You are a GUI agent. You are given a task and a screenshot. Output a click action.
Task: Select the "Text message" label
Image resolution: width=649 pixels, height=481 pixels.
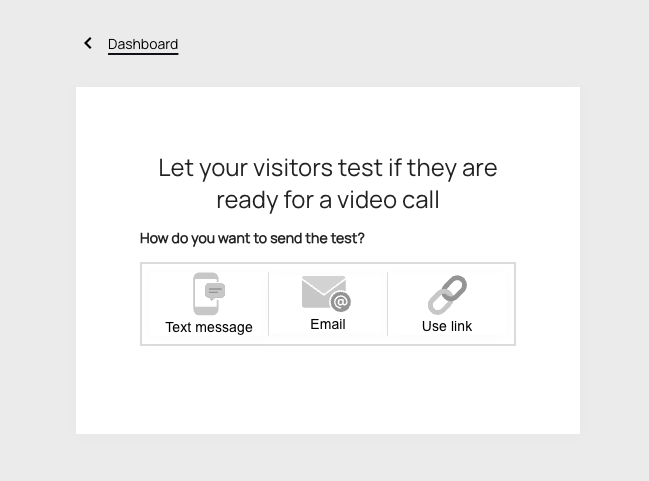click(209, 327)
